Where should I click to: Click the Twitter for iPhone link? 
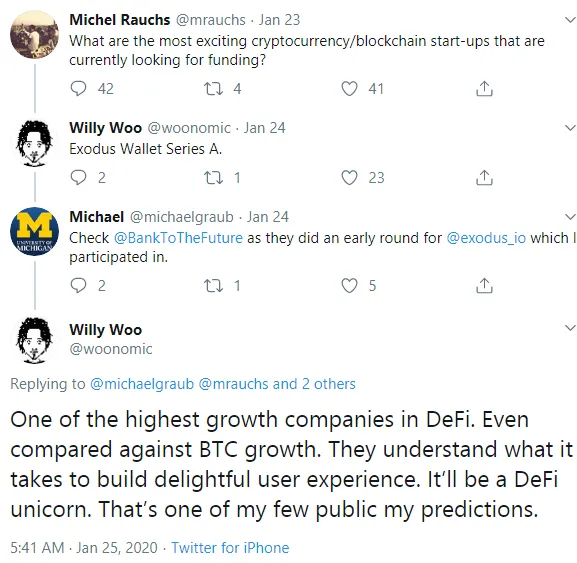coord(230,548)
